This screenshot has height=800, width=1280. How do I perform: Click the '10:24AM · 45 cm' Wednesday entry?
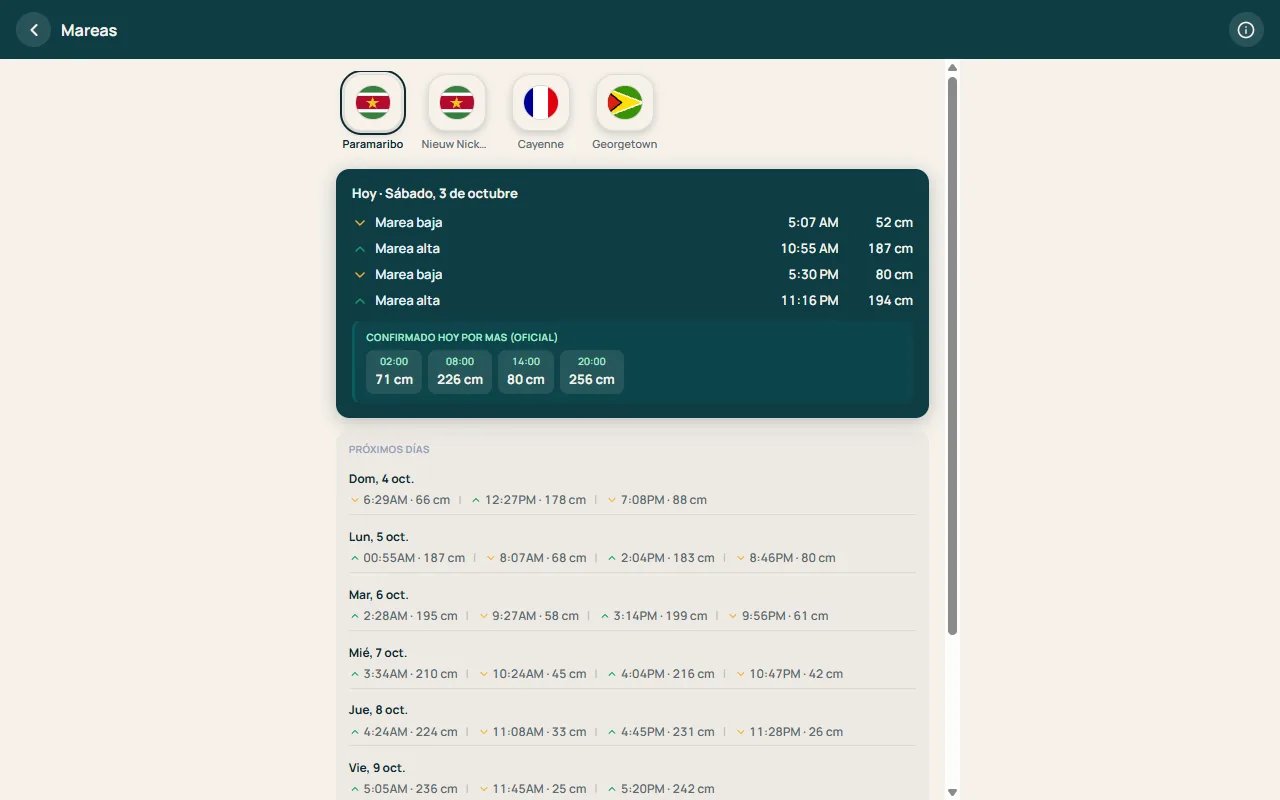532,674
